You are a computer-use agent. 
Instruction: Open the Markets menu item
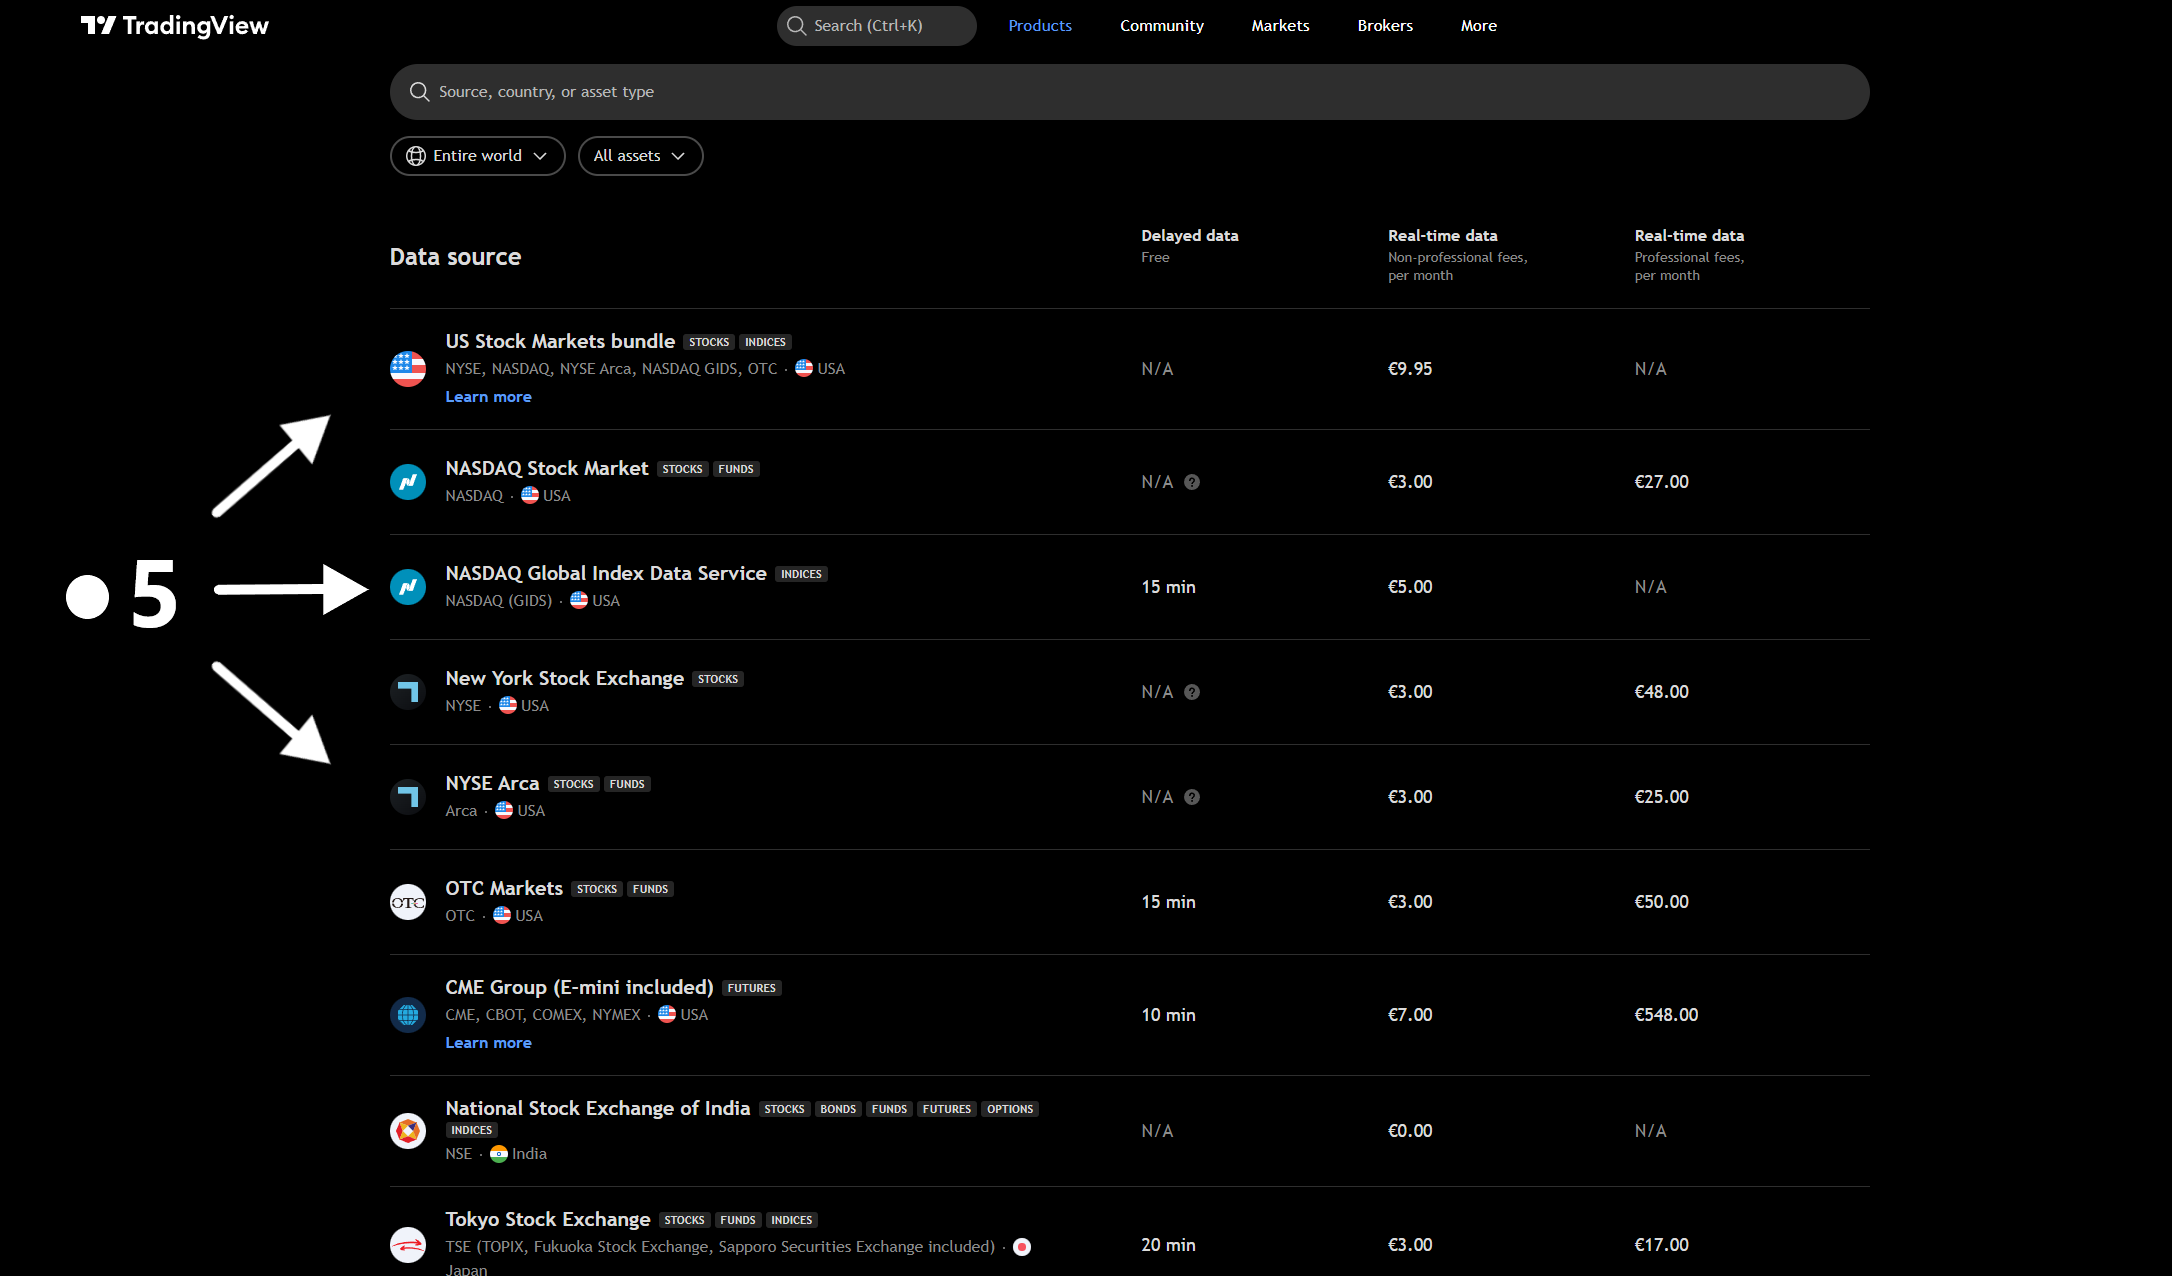pyautogui.click(x=1280, y=26)
